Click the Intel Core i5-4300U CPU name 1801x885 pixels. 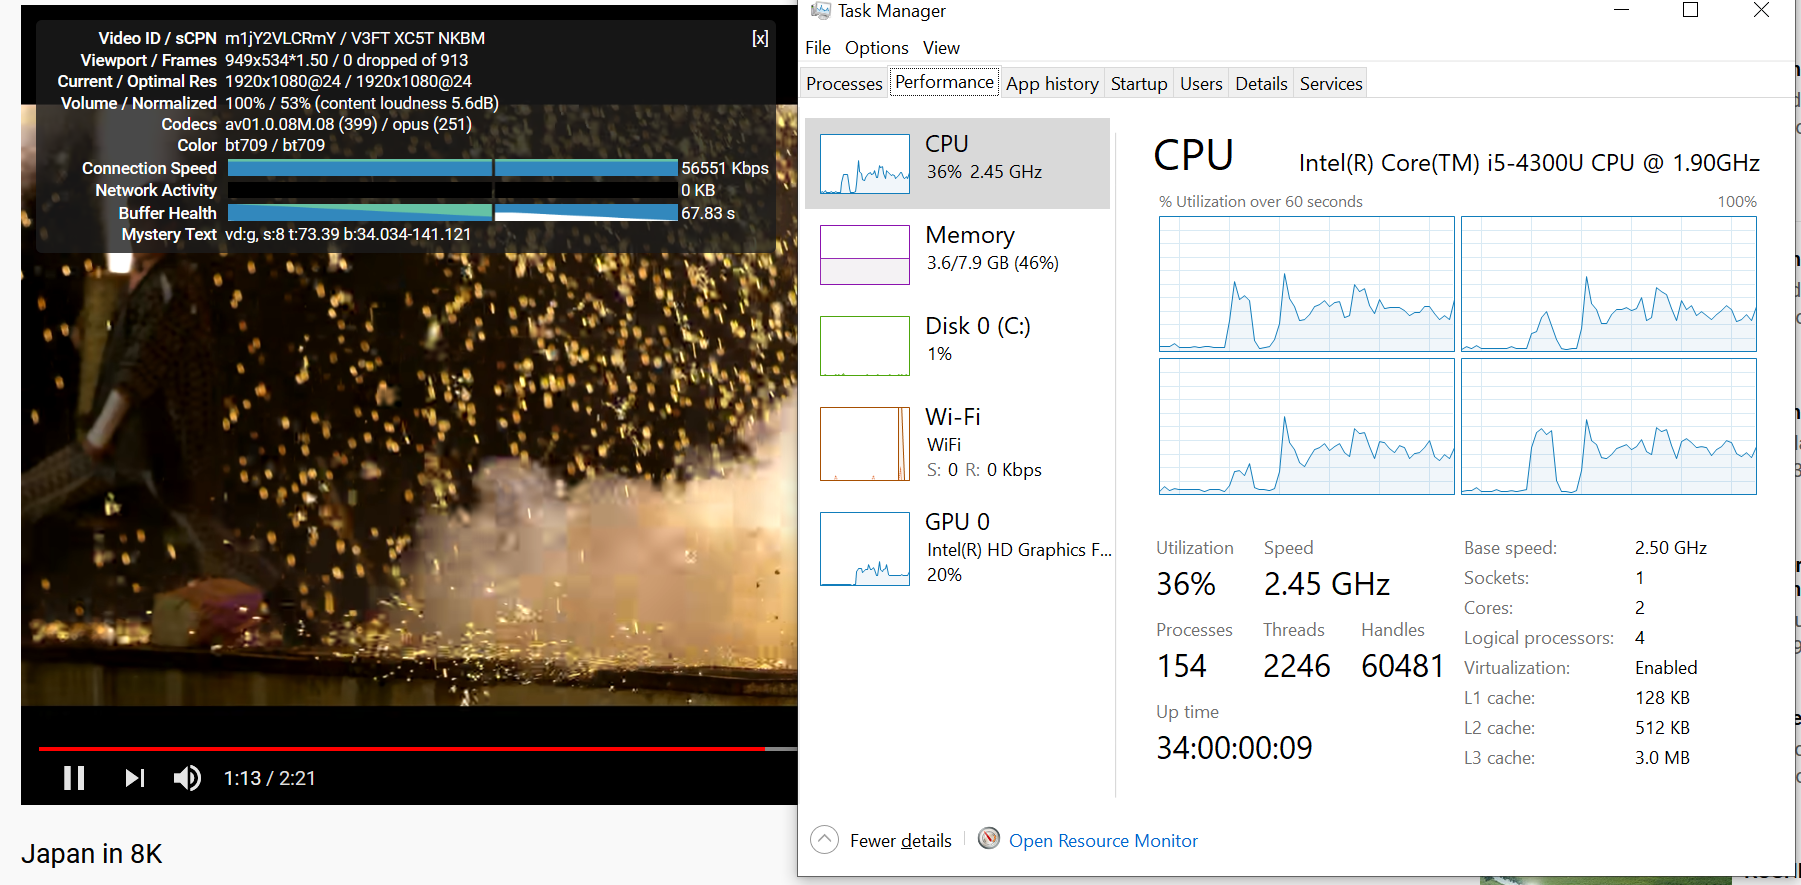pyautogui.click(x=1529, y=163)
